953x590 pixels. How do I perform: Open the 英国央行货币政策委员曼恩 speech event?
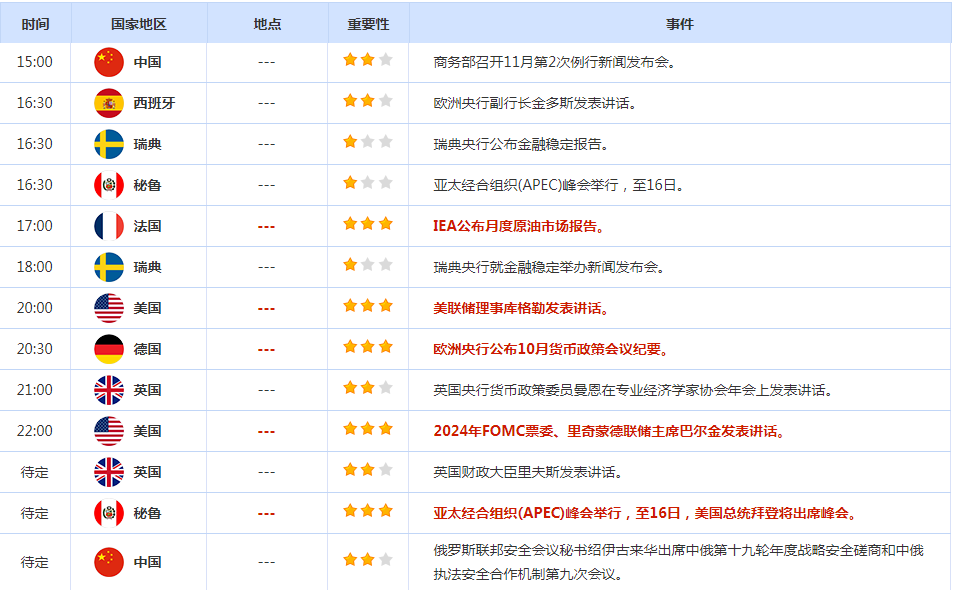tap(633, 390)
